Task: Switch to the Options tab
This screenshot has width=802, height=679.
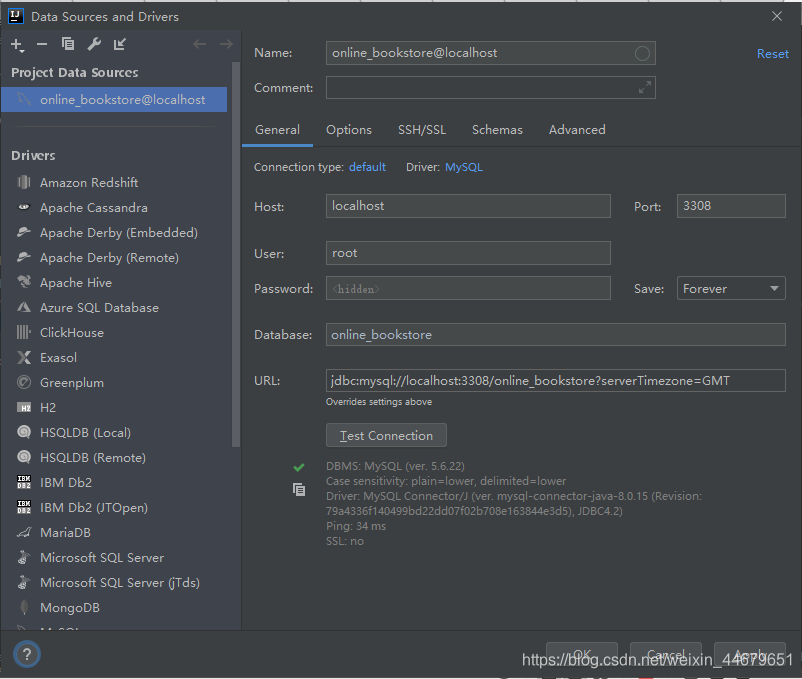Action: coord(349,130)
